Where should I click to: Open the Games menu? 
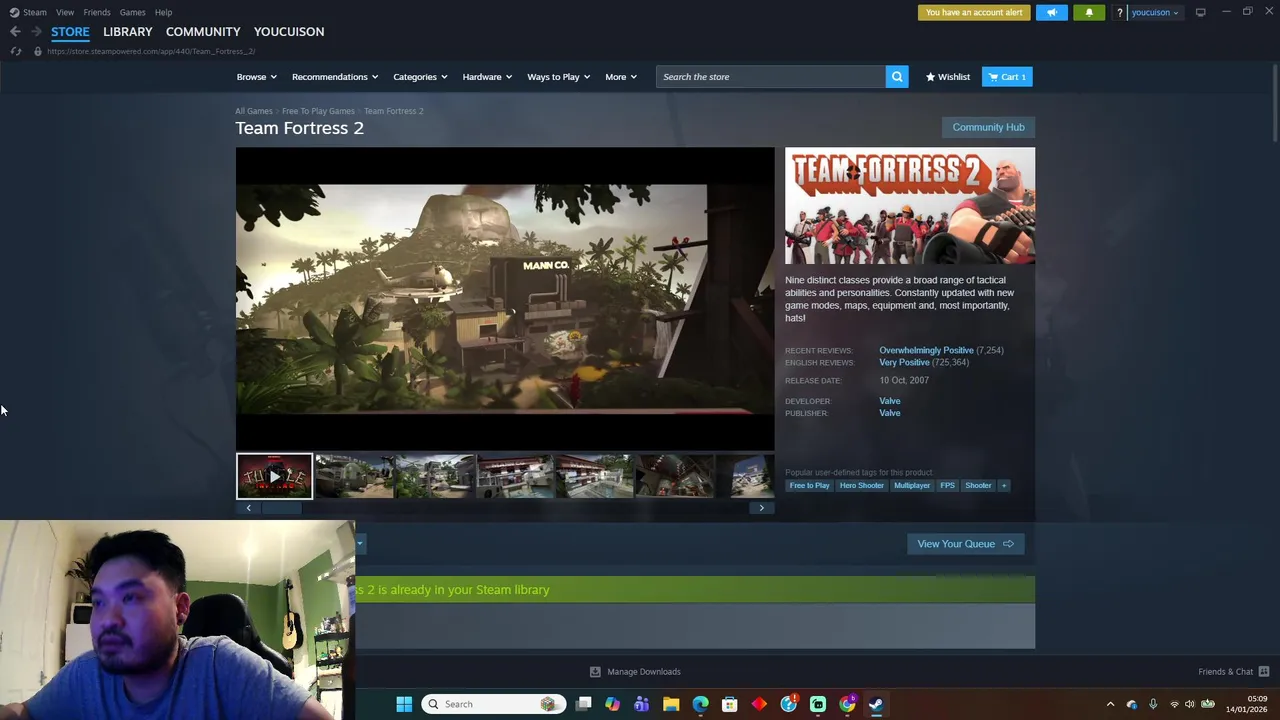tap(132, 12)
